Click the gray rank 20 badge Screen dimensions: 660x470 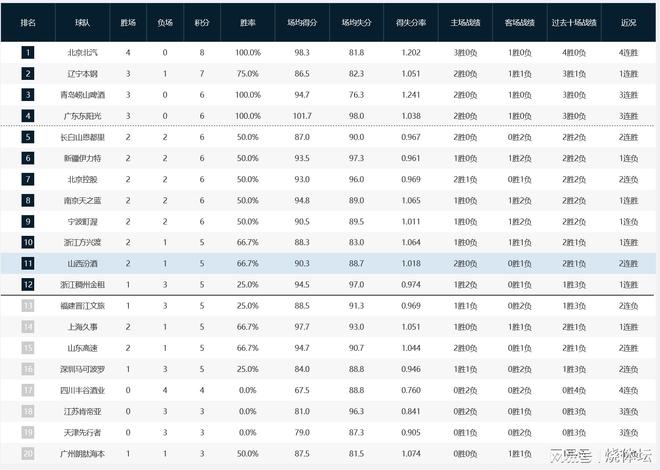[x=28, y=452]
